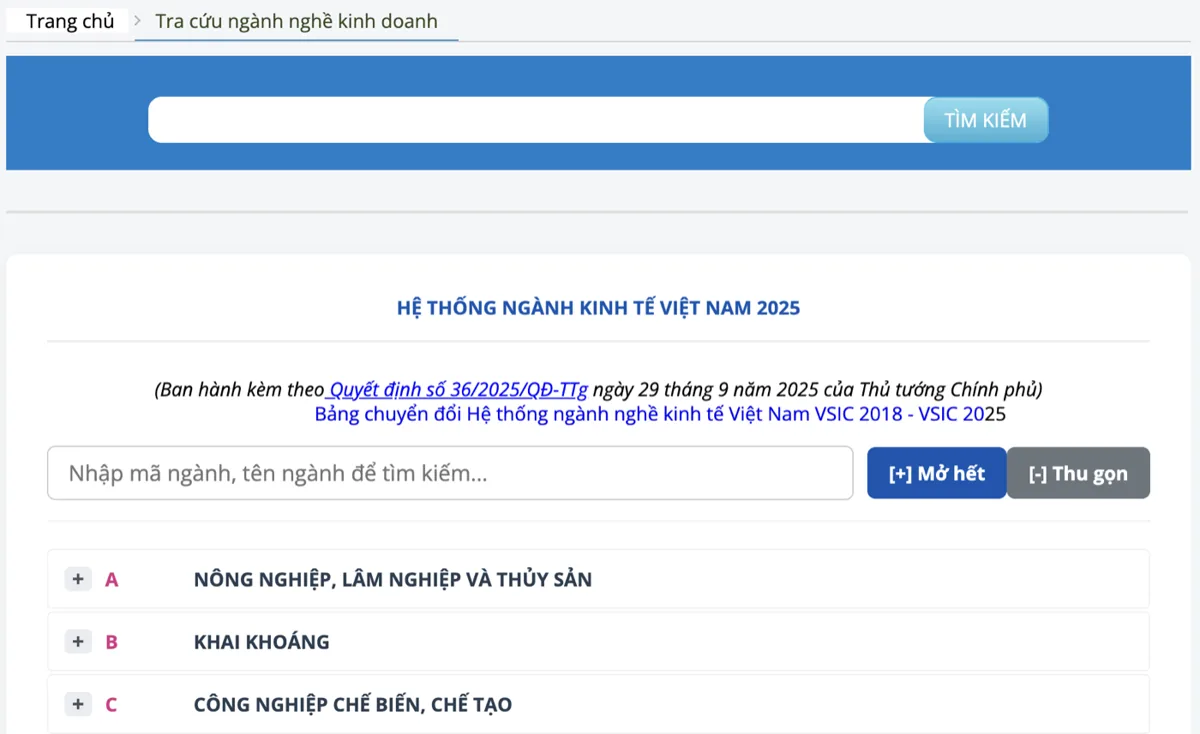Select NÔNG NGHIỆP, LÂM NGHIỆP VÀ THỦY SẢN row
Image resolution: width=1200 pixels, height=734 pixels.
[598, 579]
